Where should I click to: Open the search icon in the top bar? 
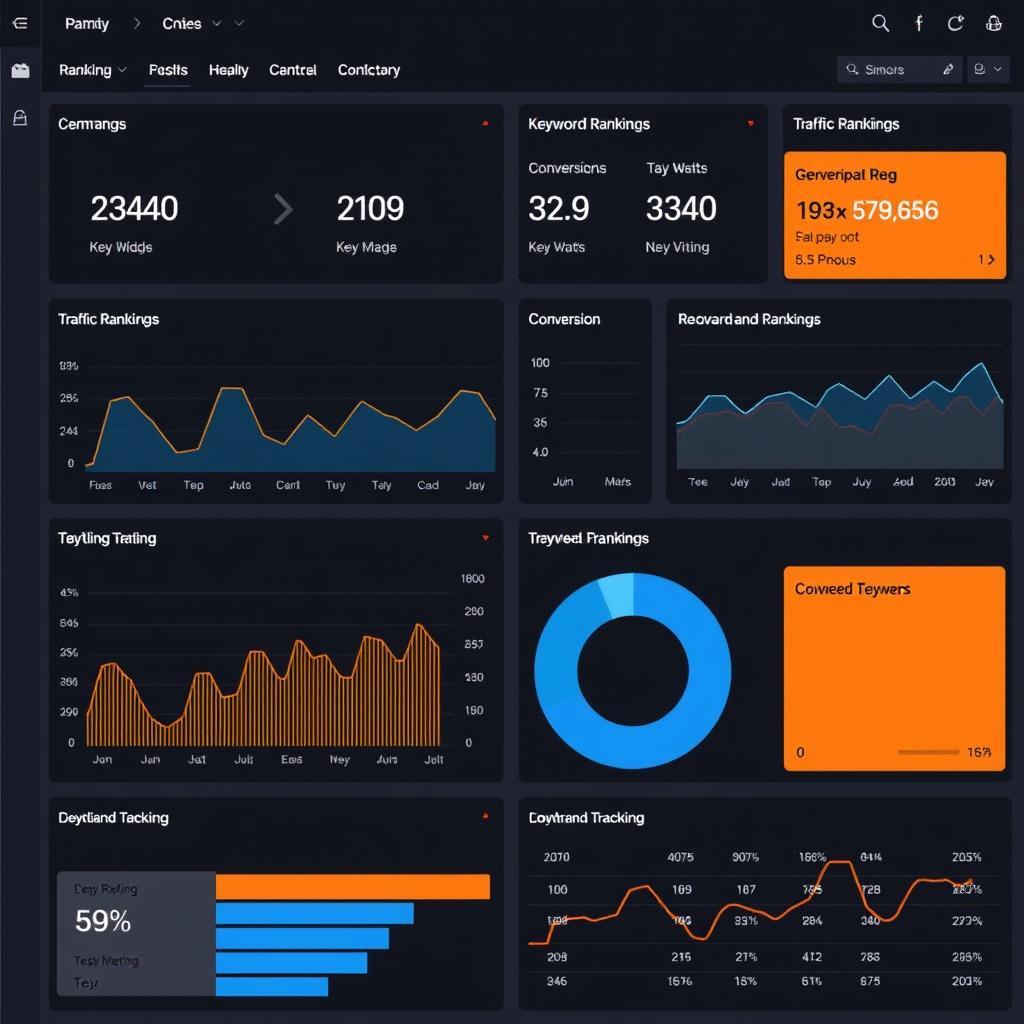pos(880,23)
